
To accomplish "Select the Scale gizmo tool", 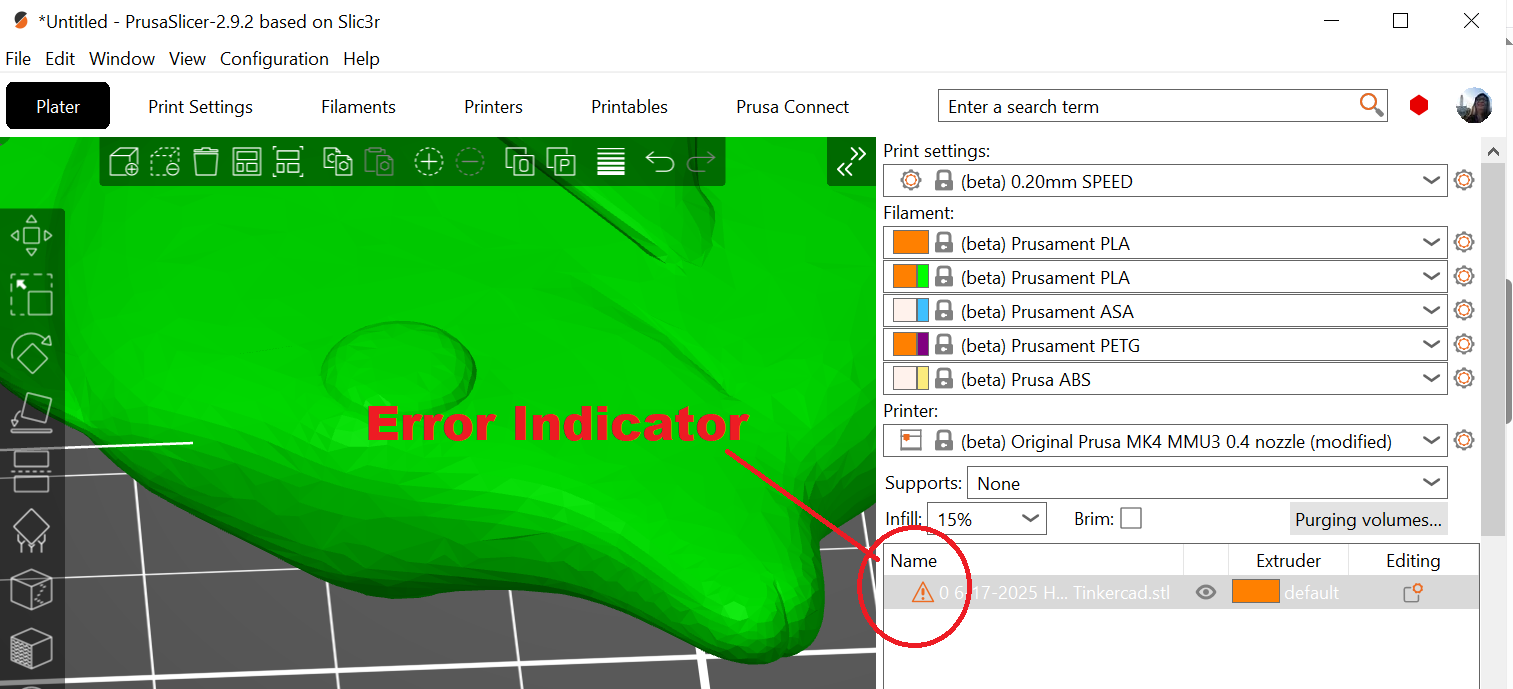I will [31, 295].
